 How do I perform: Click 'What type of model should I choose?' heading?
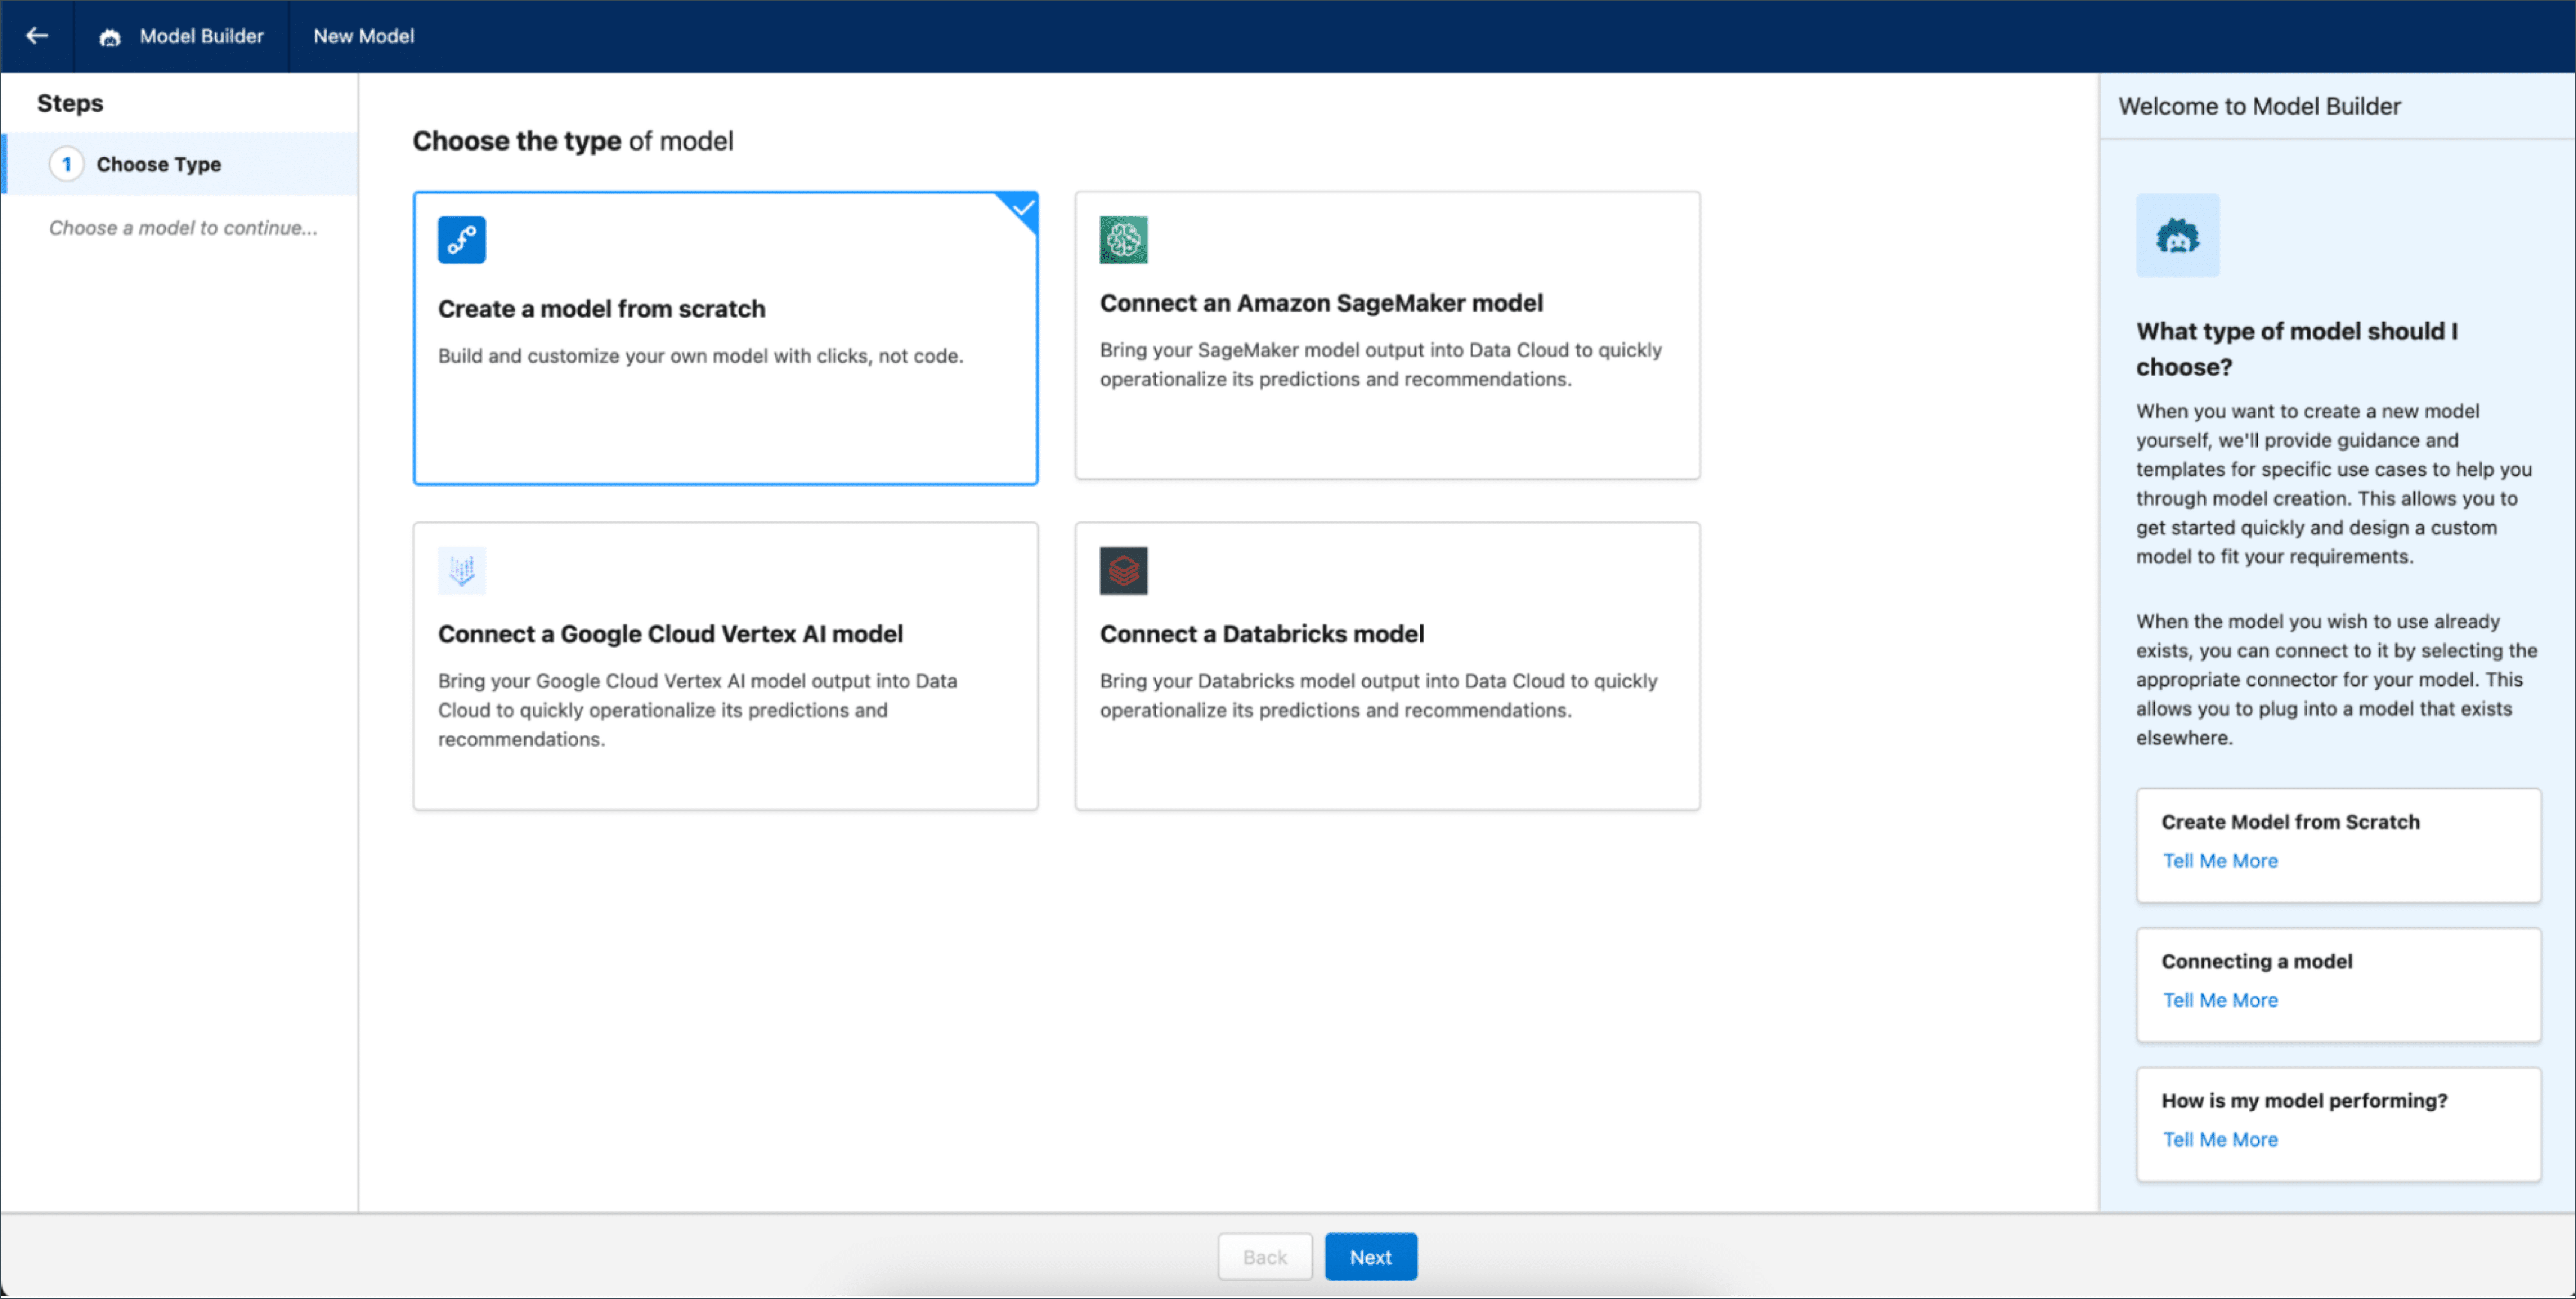coord(2297,349)
